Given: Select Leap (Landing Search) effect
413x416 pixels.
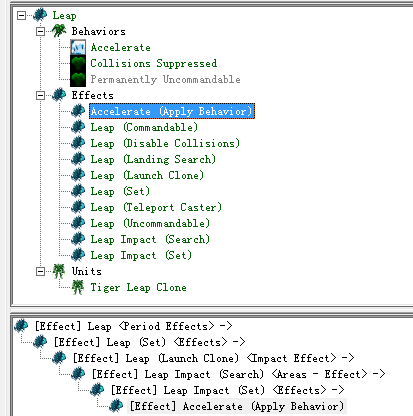Looking at the screenshot, I should point(153,159).
